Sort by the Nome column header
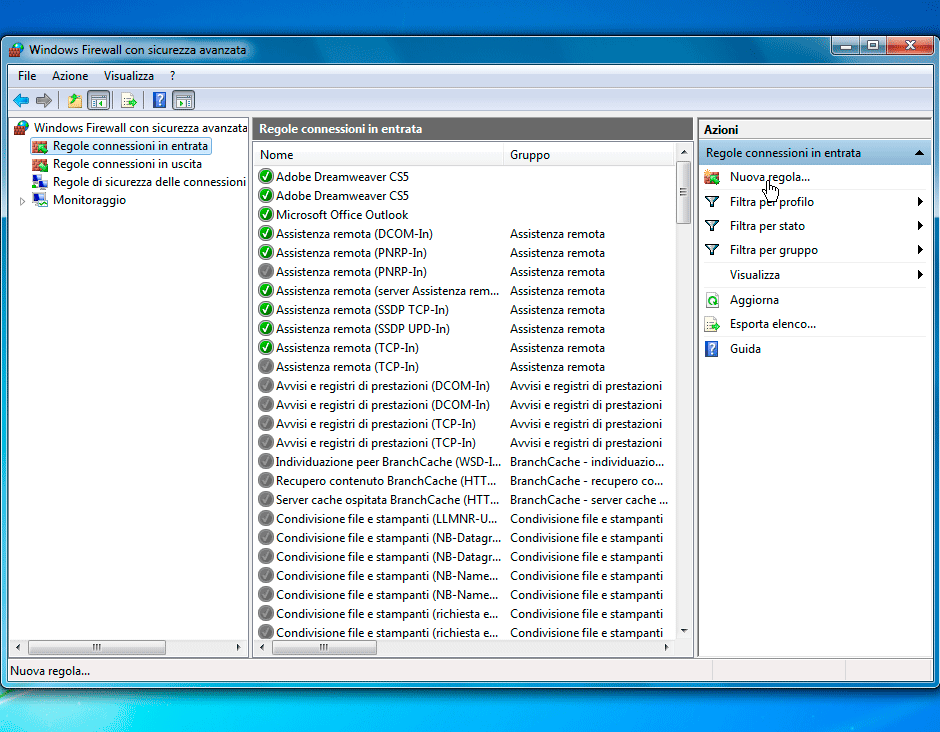940x732 pixels. [379, 155]
